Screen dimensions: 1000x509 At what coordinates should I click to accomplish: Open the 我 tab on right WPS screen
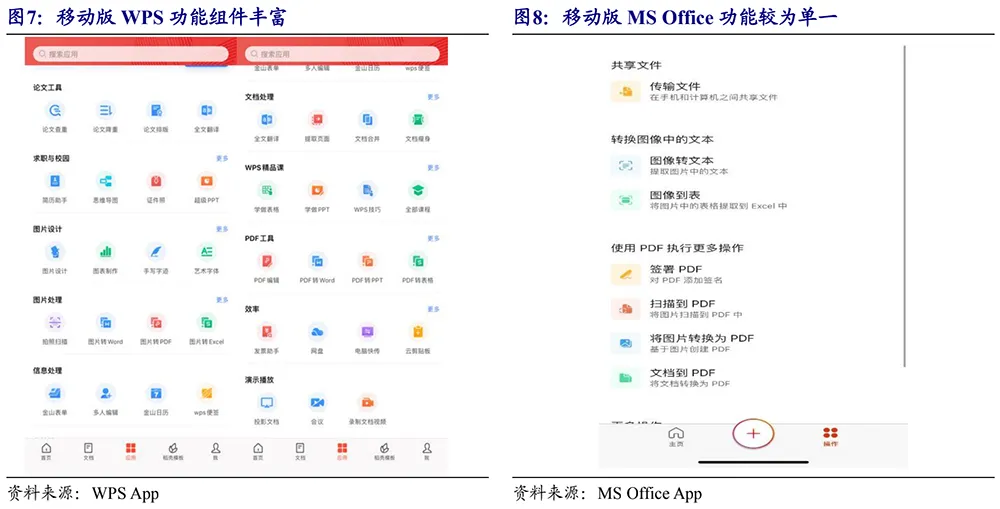click(x=427, y=452)
